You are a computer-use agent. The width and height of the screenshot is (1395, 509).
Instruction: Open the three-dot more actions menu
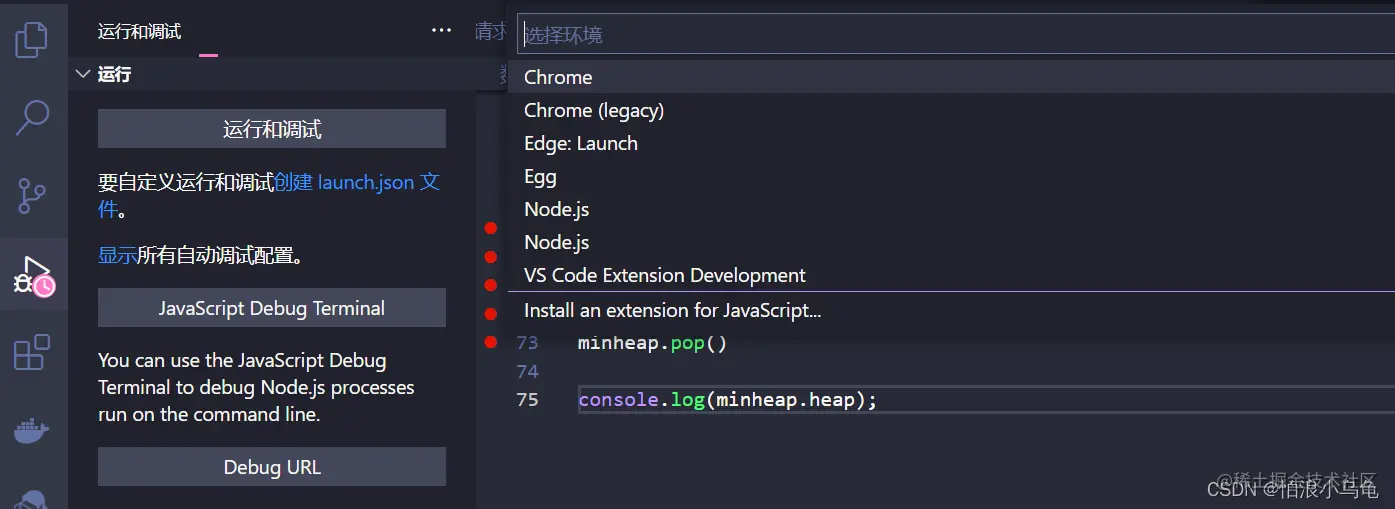point(441,31)
